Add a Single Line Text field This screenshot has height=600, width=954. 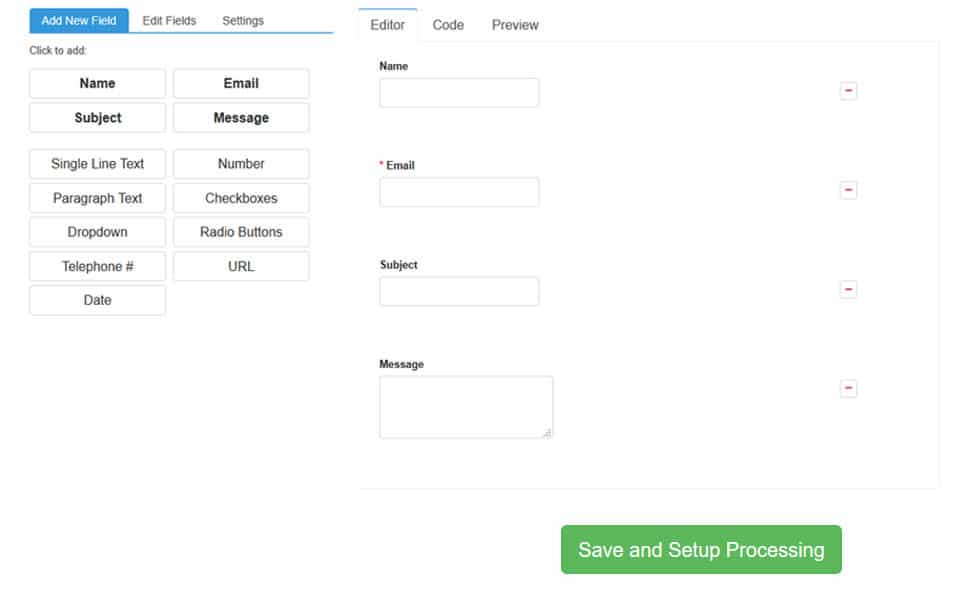(98, 164)
